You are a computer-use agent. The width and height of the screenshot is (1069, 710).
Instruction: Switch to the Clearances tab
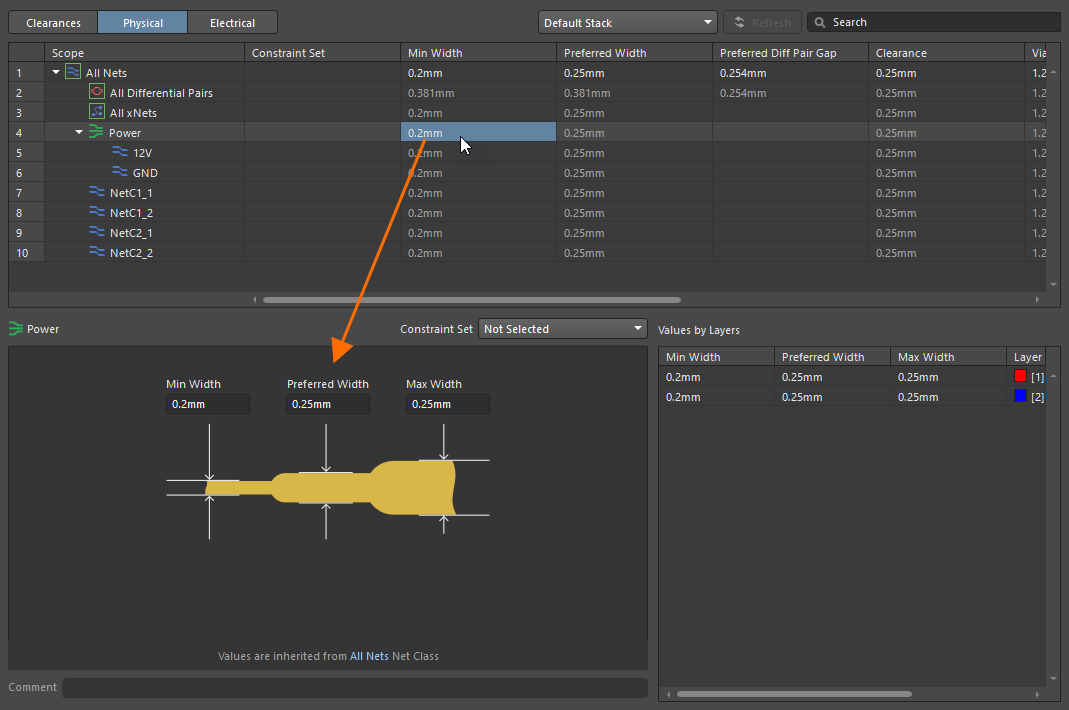53,22
